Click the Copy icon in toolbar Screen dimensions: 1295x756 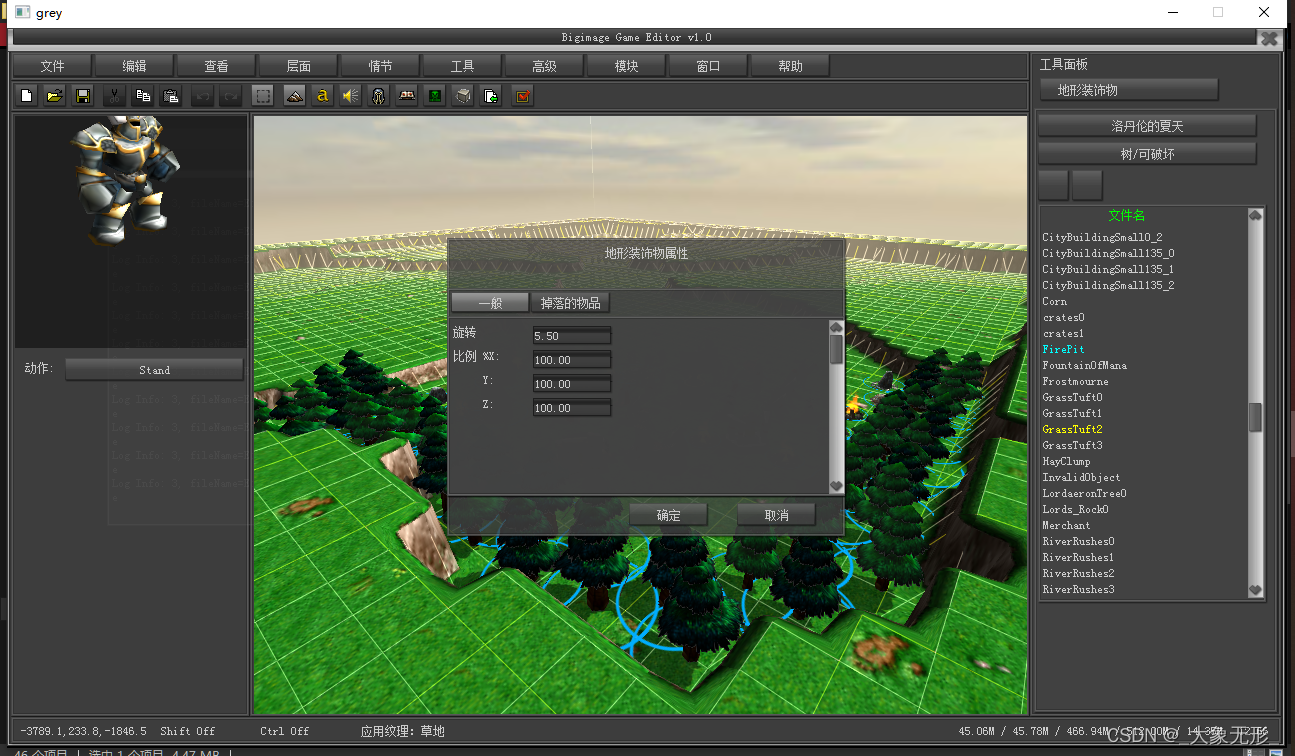(x=143, y=96)
